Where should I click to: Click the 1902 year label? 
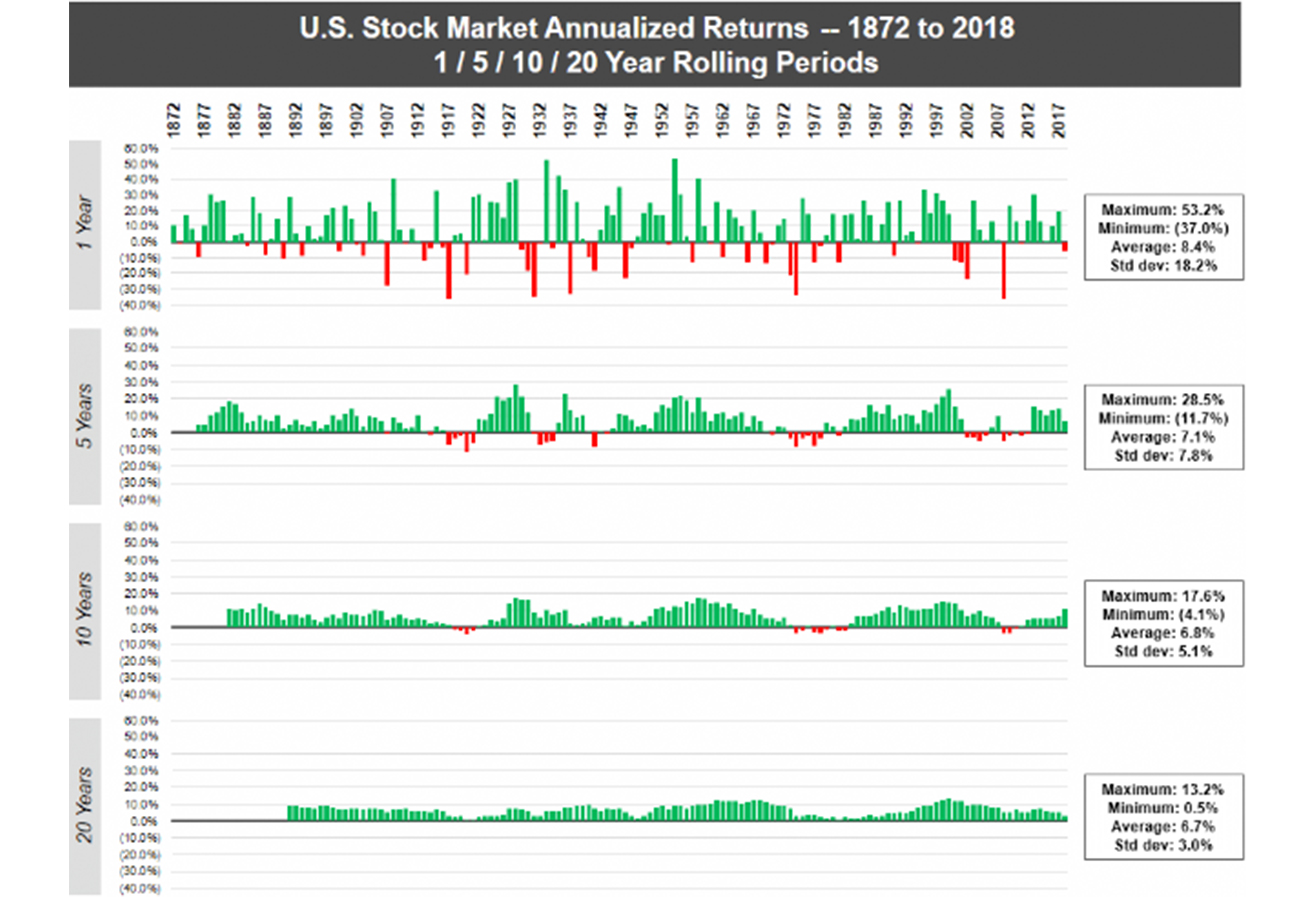[x=357, y=119]
